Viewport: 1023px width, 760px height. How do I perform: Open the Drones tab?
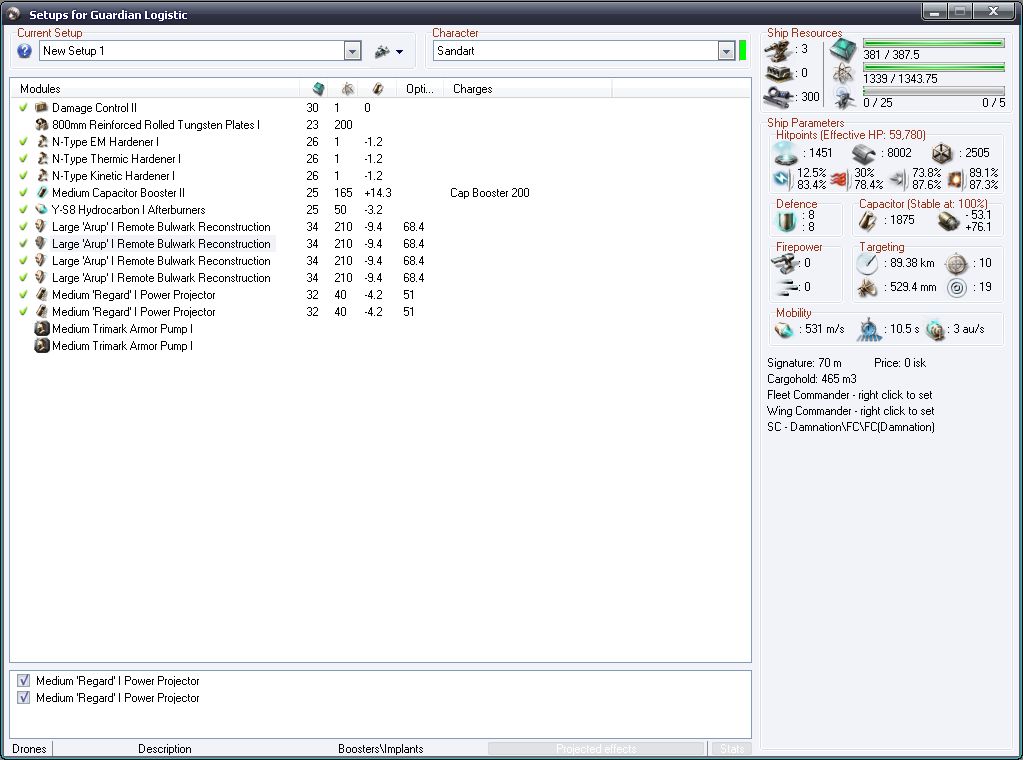pos(29,749)
